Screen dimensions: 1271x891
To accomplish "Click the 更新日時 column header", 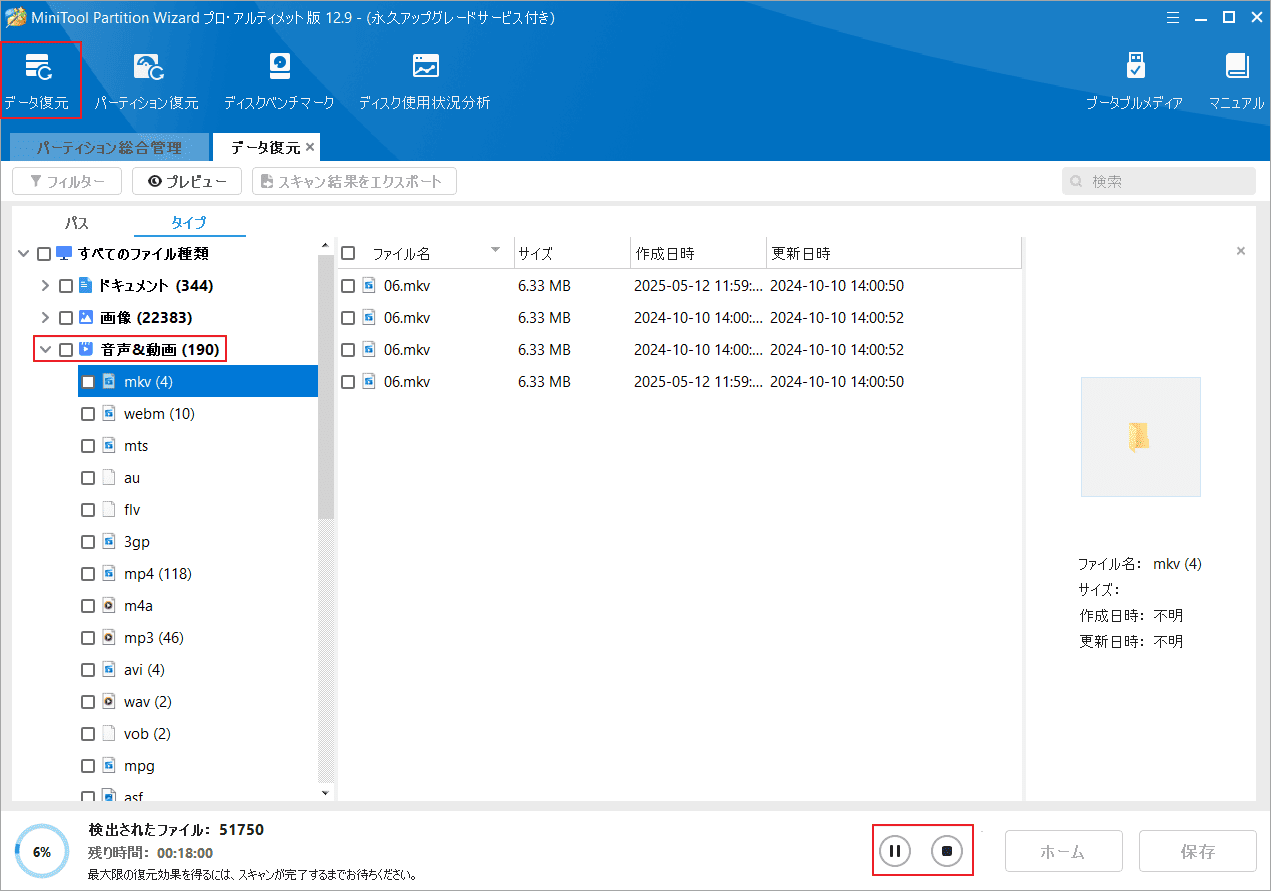I will point(894,254).
